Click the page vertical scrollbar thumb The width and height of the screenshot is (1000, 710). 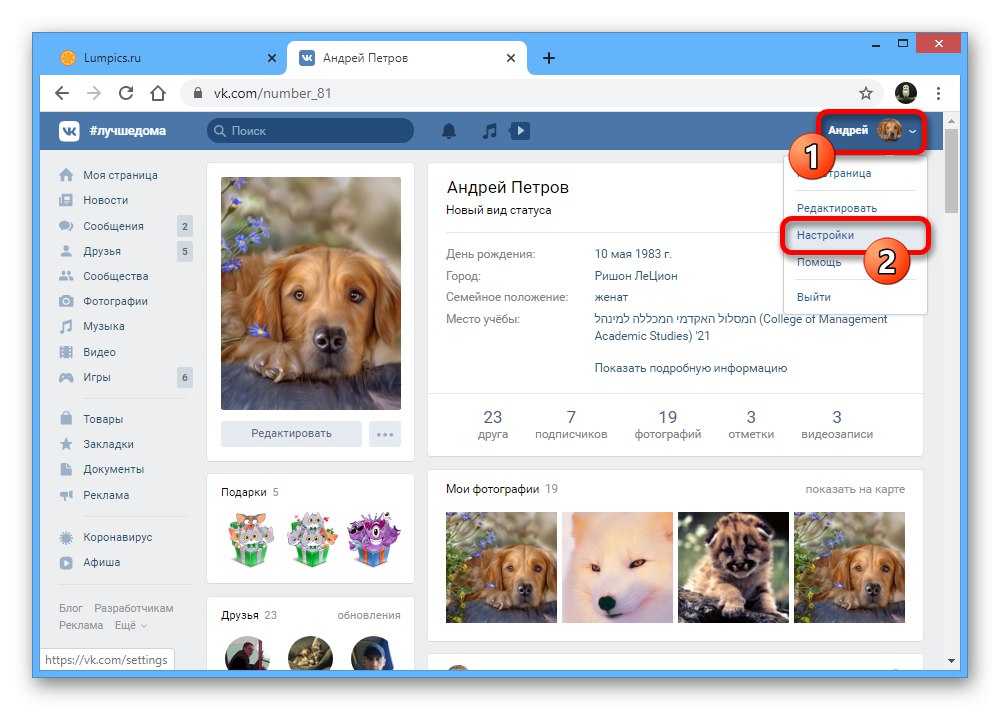[x=952, y=171]
